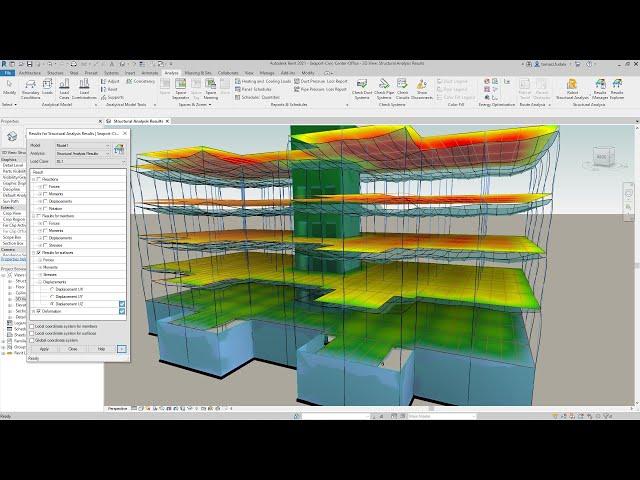Launch the Results Explorer icon
Viewport: 640px width, 480px height.
[617, 89]
